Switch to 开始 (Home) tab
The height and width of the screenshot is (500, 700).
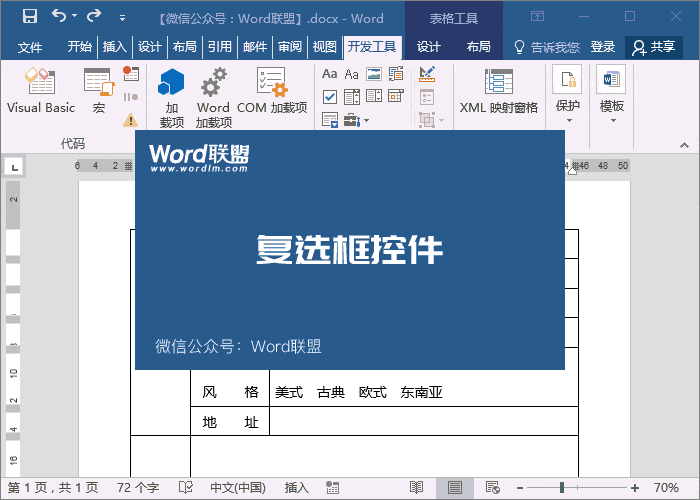(79, 47)
